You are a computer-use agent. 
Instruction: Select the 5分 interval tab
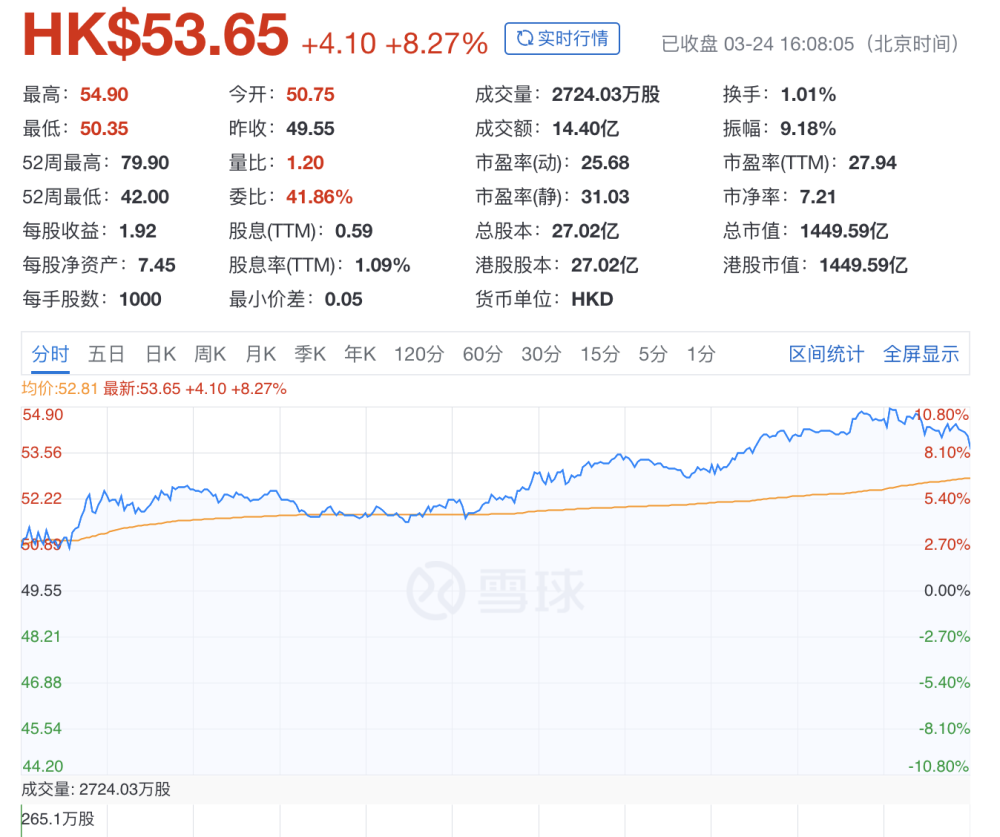[652, 354]
